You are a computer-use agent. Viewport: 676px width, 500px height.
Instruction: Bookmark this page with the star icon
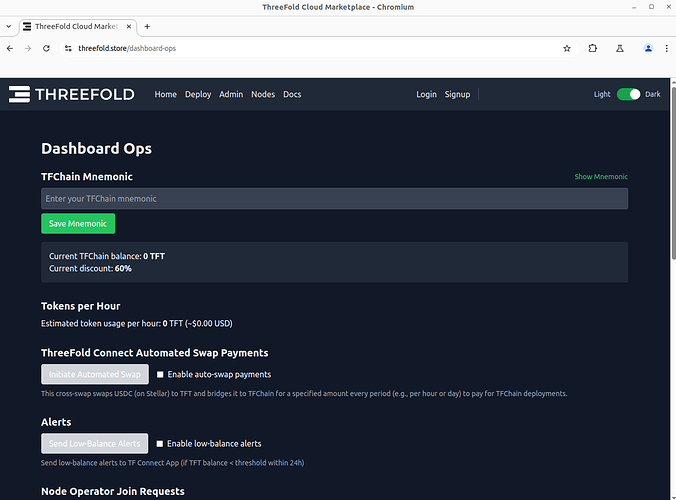click(567, 48)
